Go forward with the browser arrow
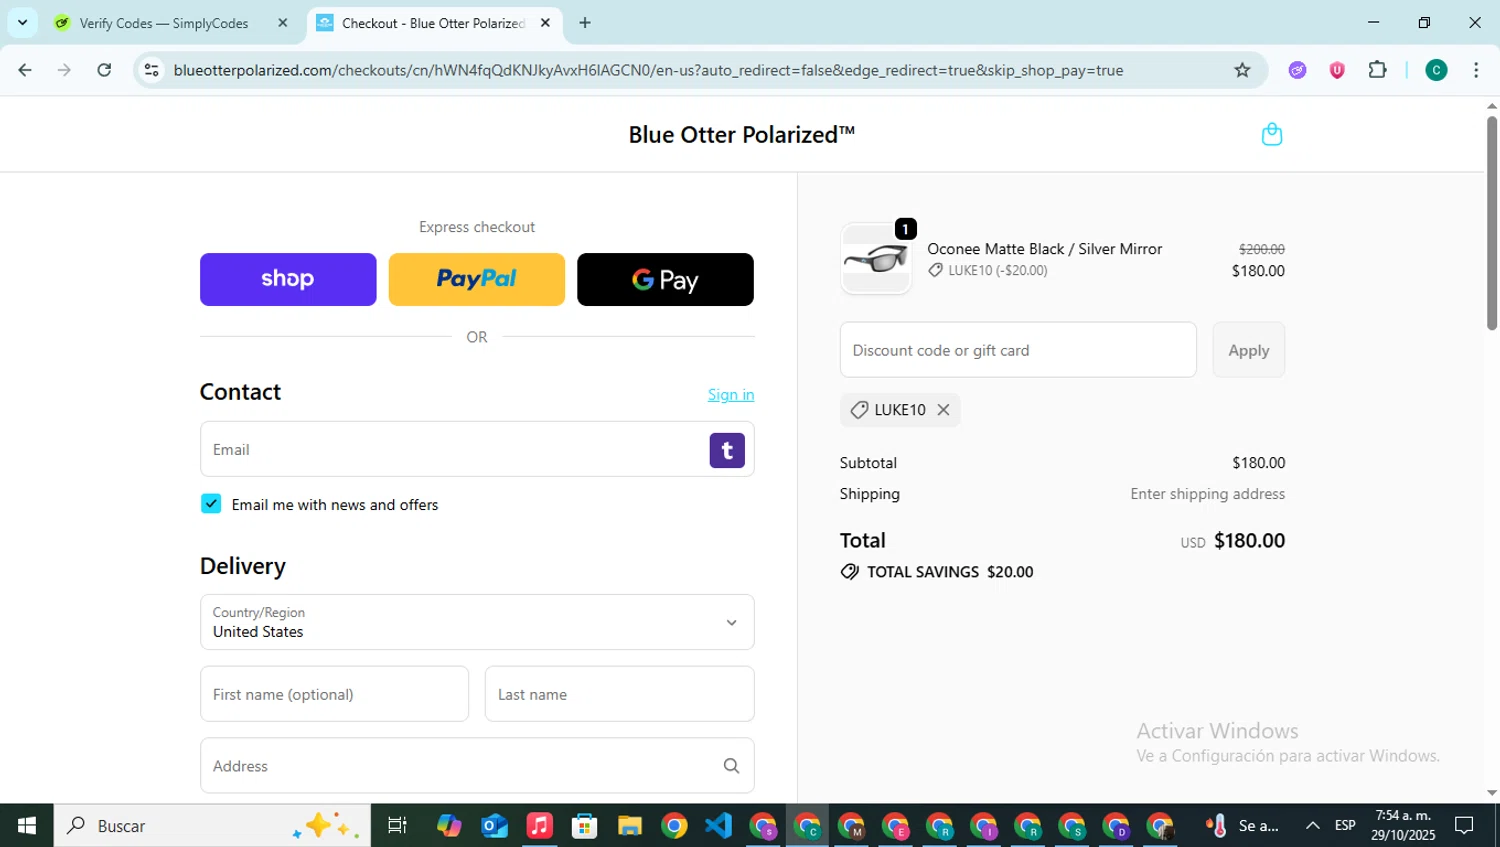 coord(64,70)
